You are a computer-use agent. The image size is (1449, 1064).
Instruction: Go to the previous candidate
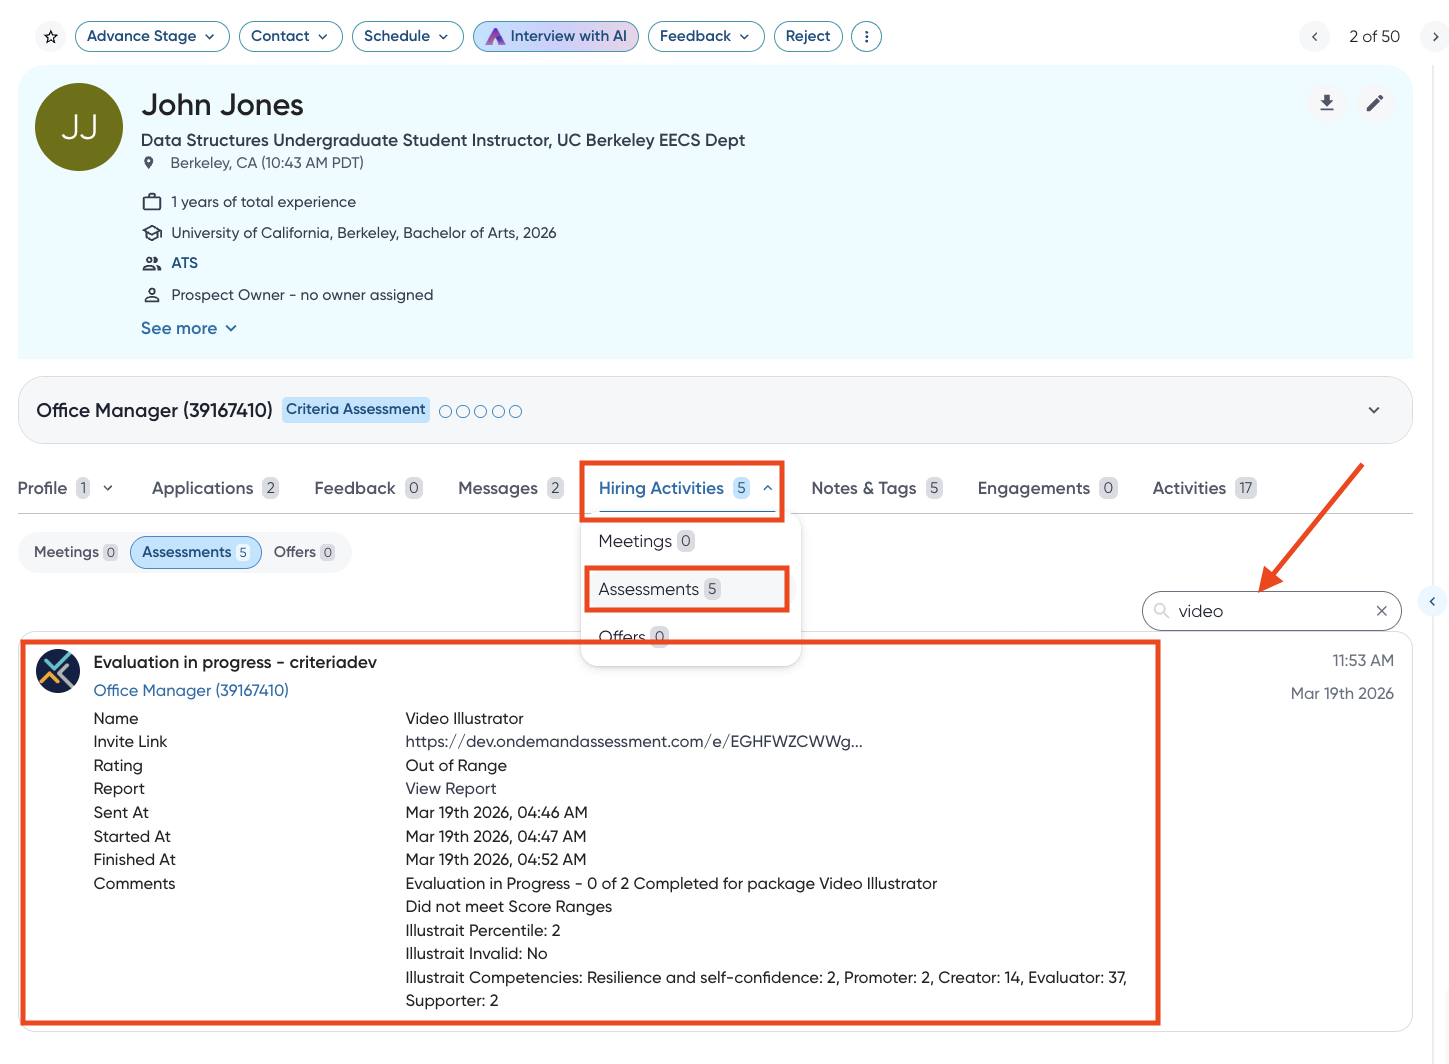click(x=1315, y=37)
